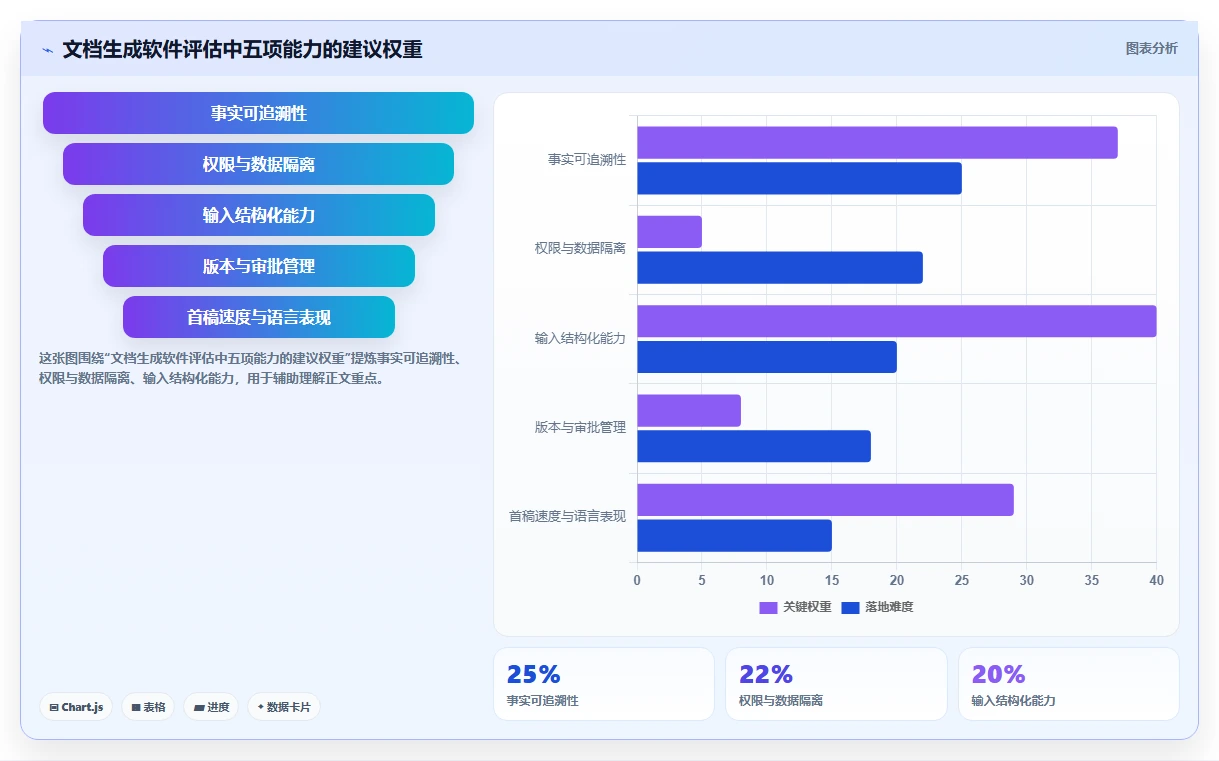Click the 进度 tag chip
Viewport: 1219px width, 761px height.
[x=211, y=707]
